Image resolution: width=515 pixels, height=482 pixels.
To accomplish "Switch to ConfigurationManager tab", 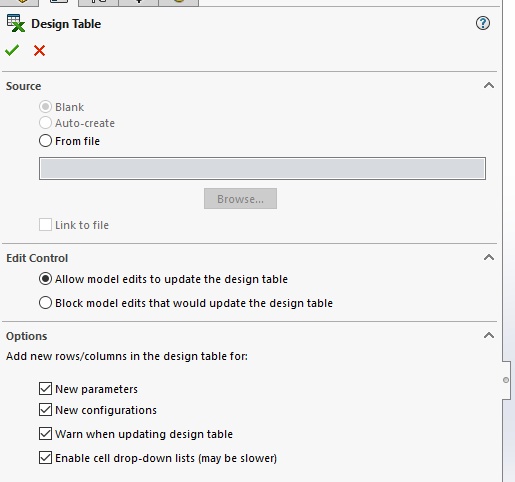I will click(x=98, y=2).
